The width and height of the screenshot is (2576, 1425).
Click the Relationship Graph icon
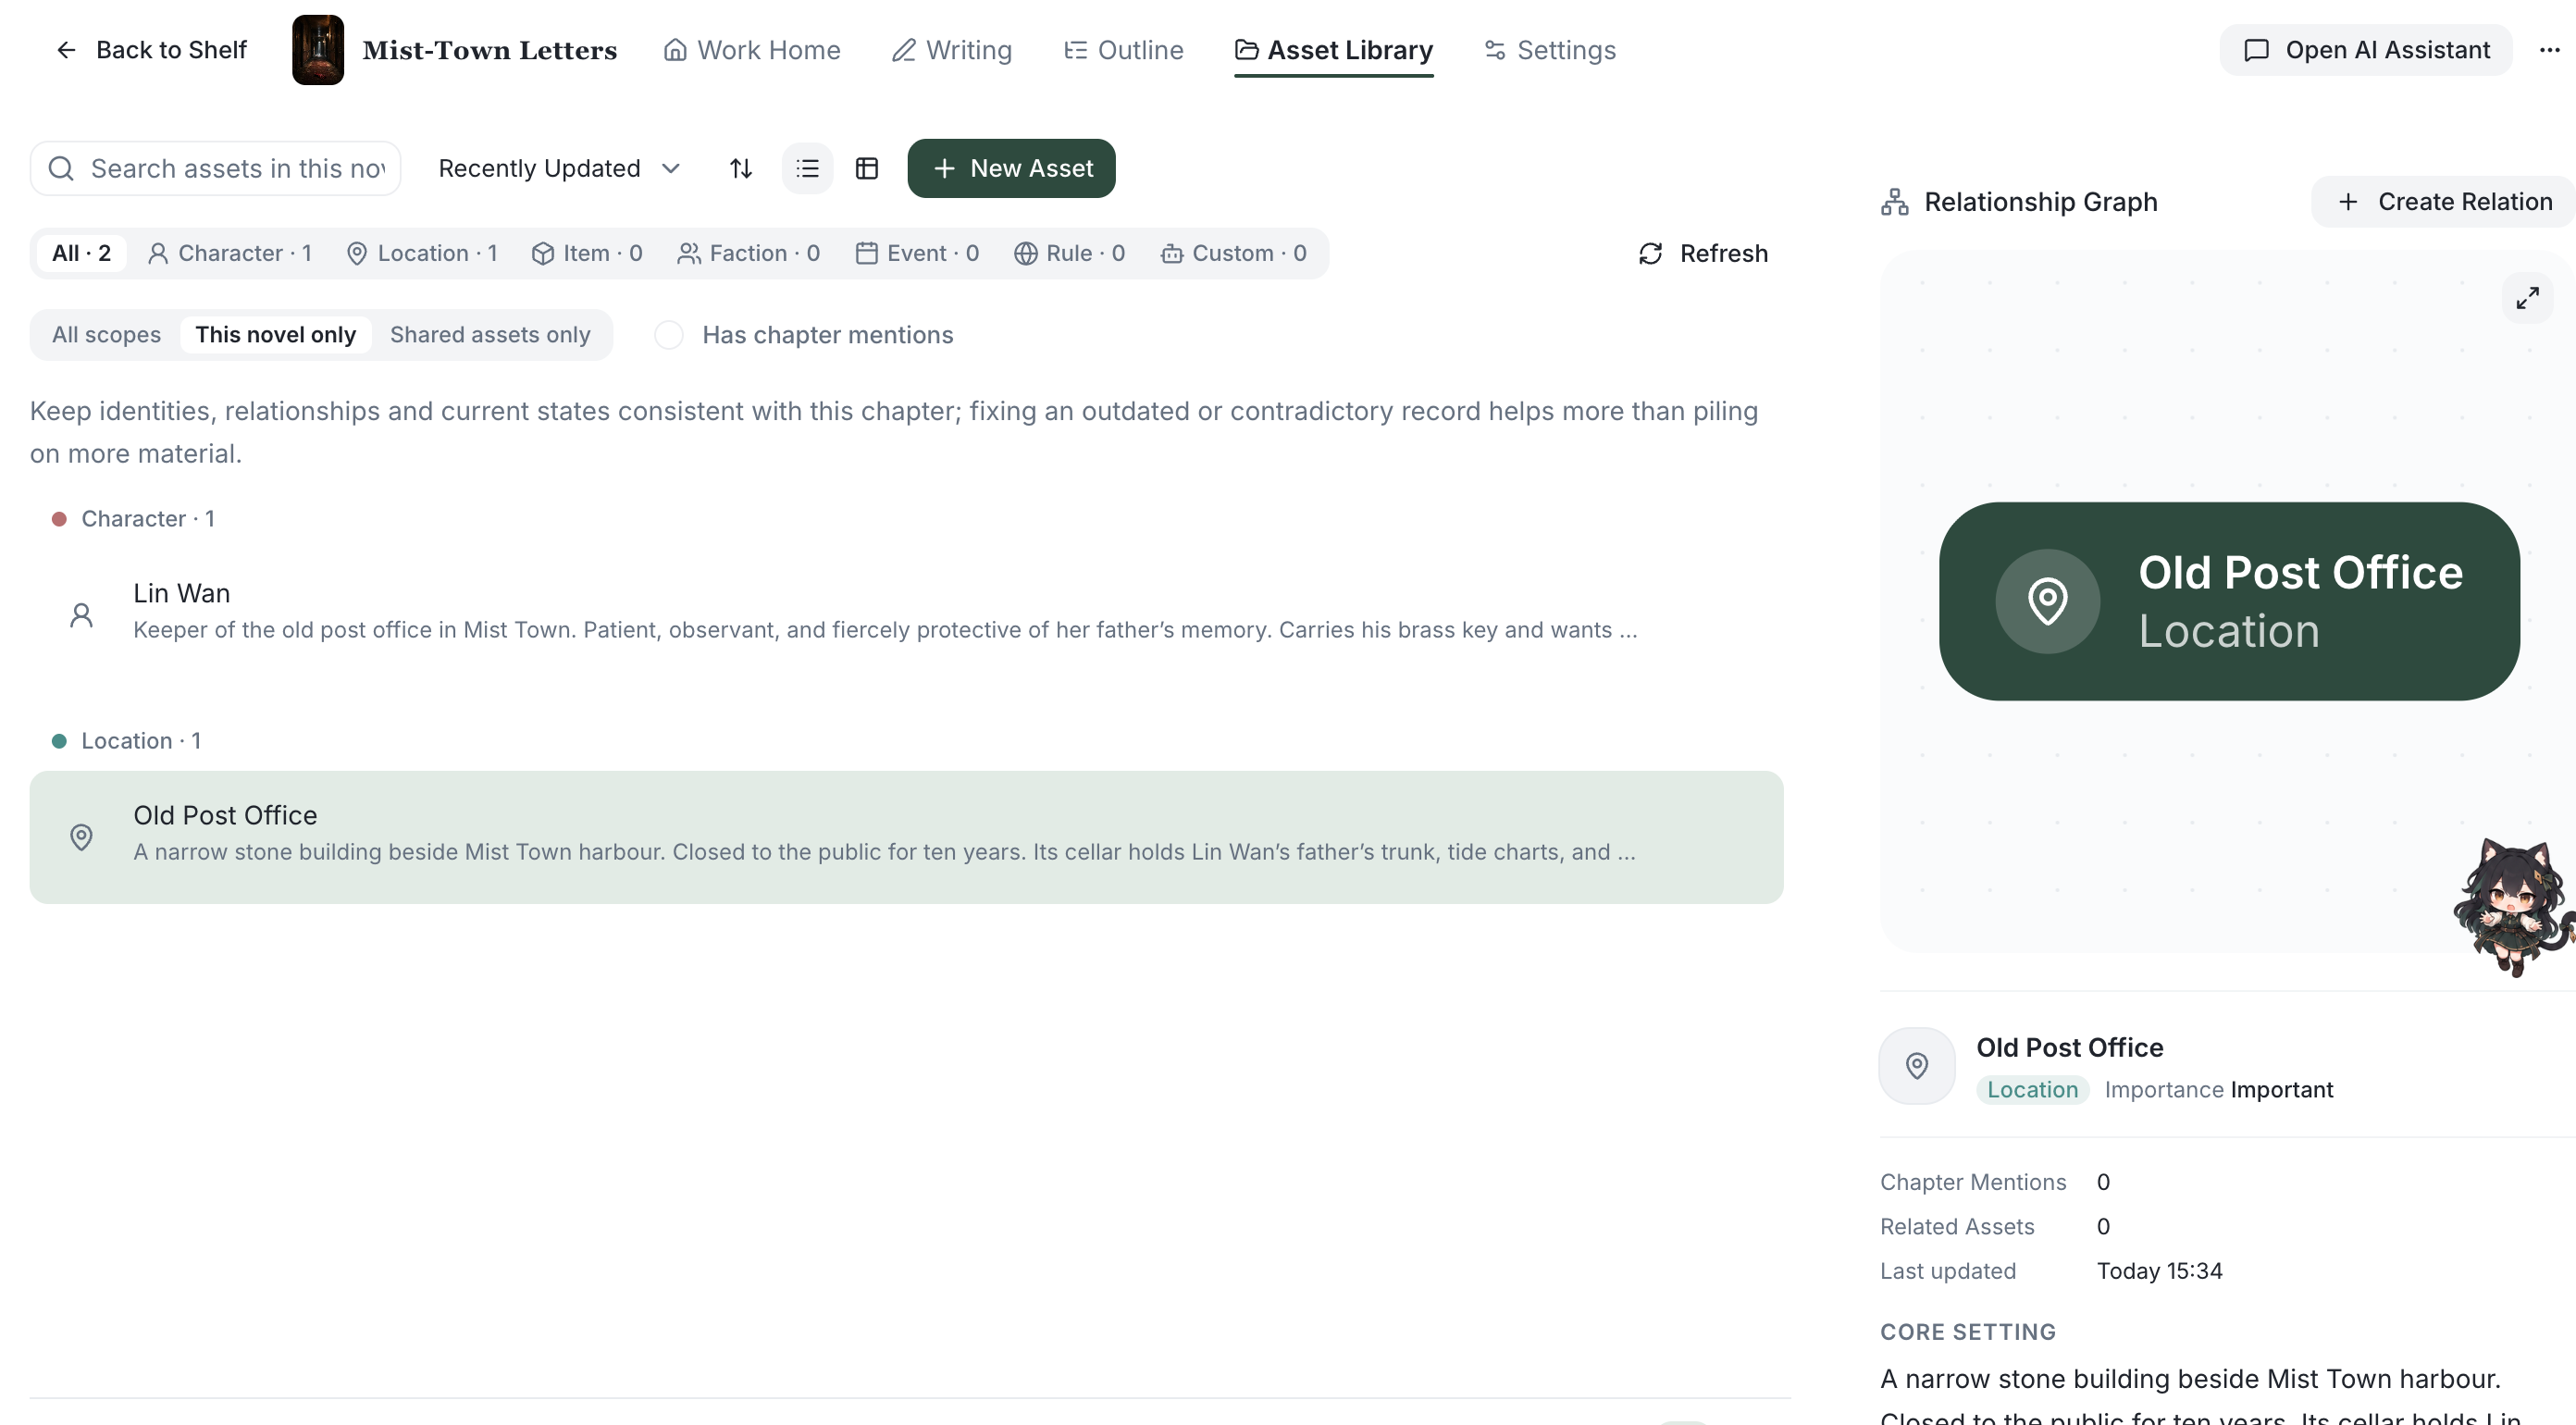[x=1894, y=202]
